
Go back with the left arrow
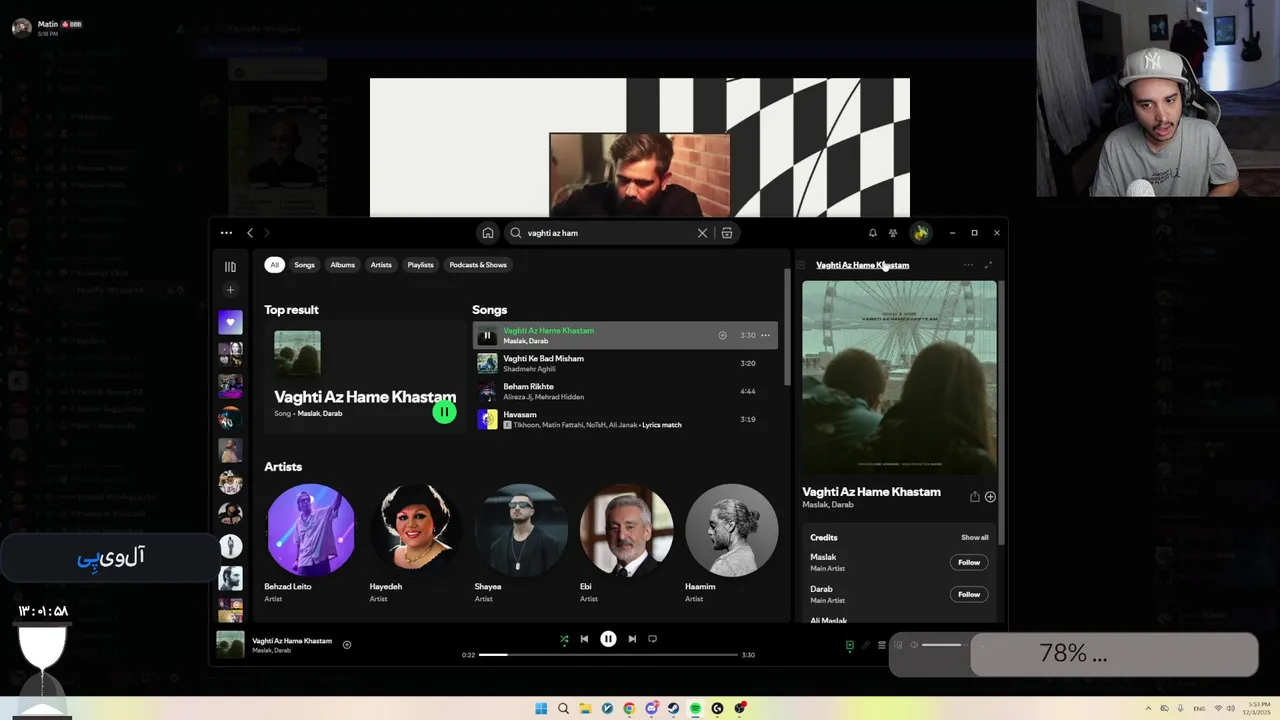[x=250, y=233]
